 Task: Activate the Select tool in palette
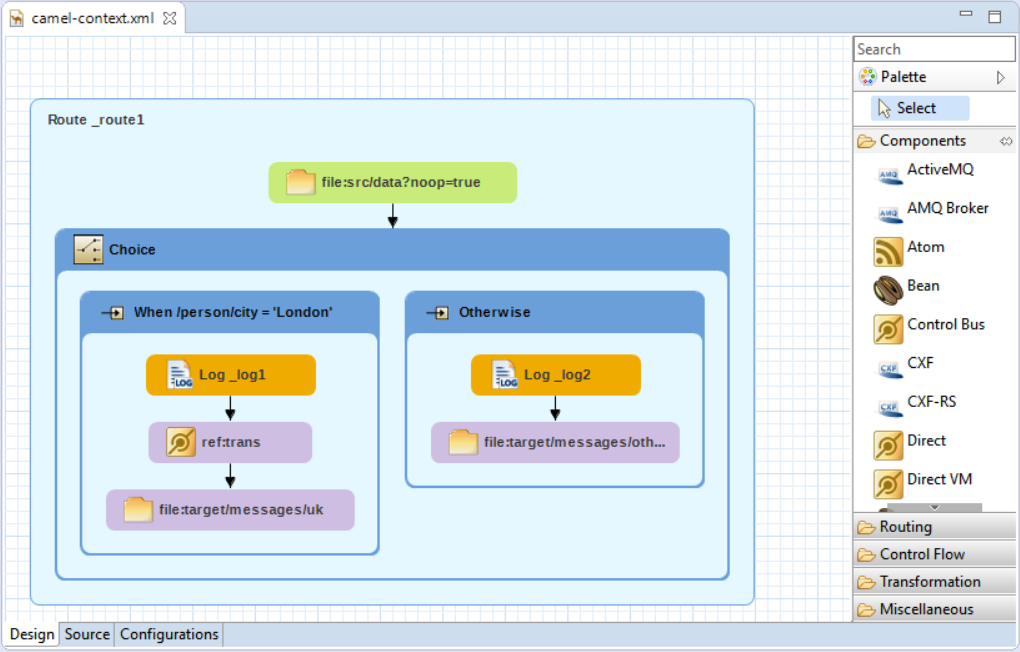pos(907,108)
